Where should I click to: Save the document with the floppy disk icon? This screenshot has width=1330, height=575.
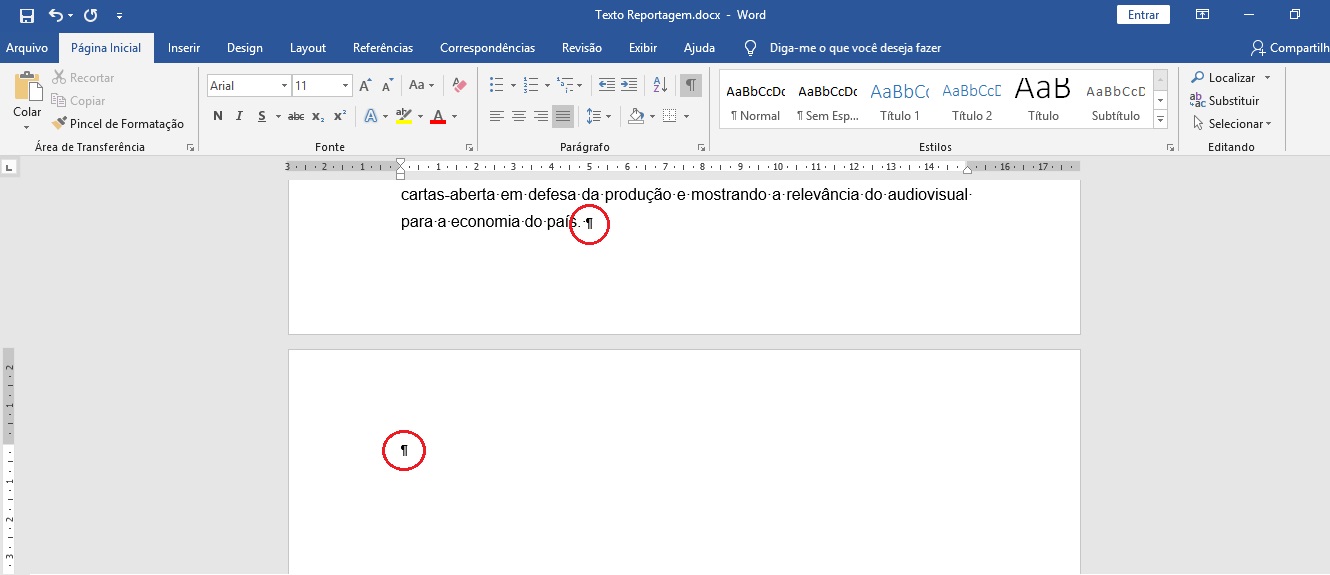[26, 15]
